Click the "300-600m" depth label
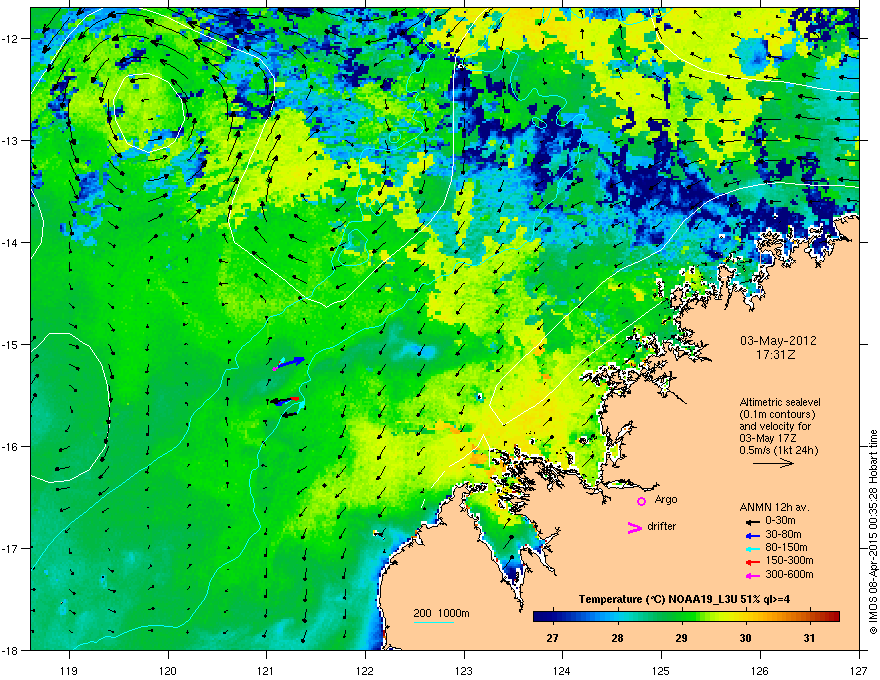The height and width of the screenshot is (680, 880). (789, 575)
